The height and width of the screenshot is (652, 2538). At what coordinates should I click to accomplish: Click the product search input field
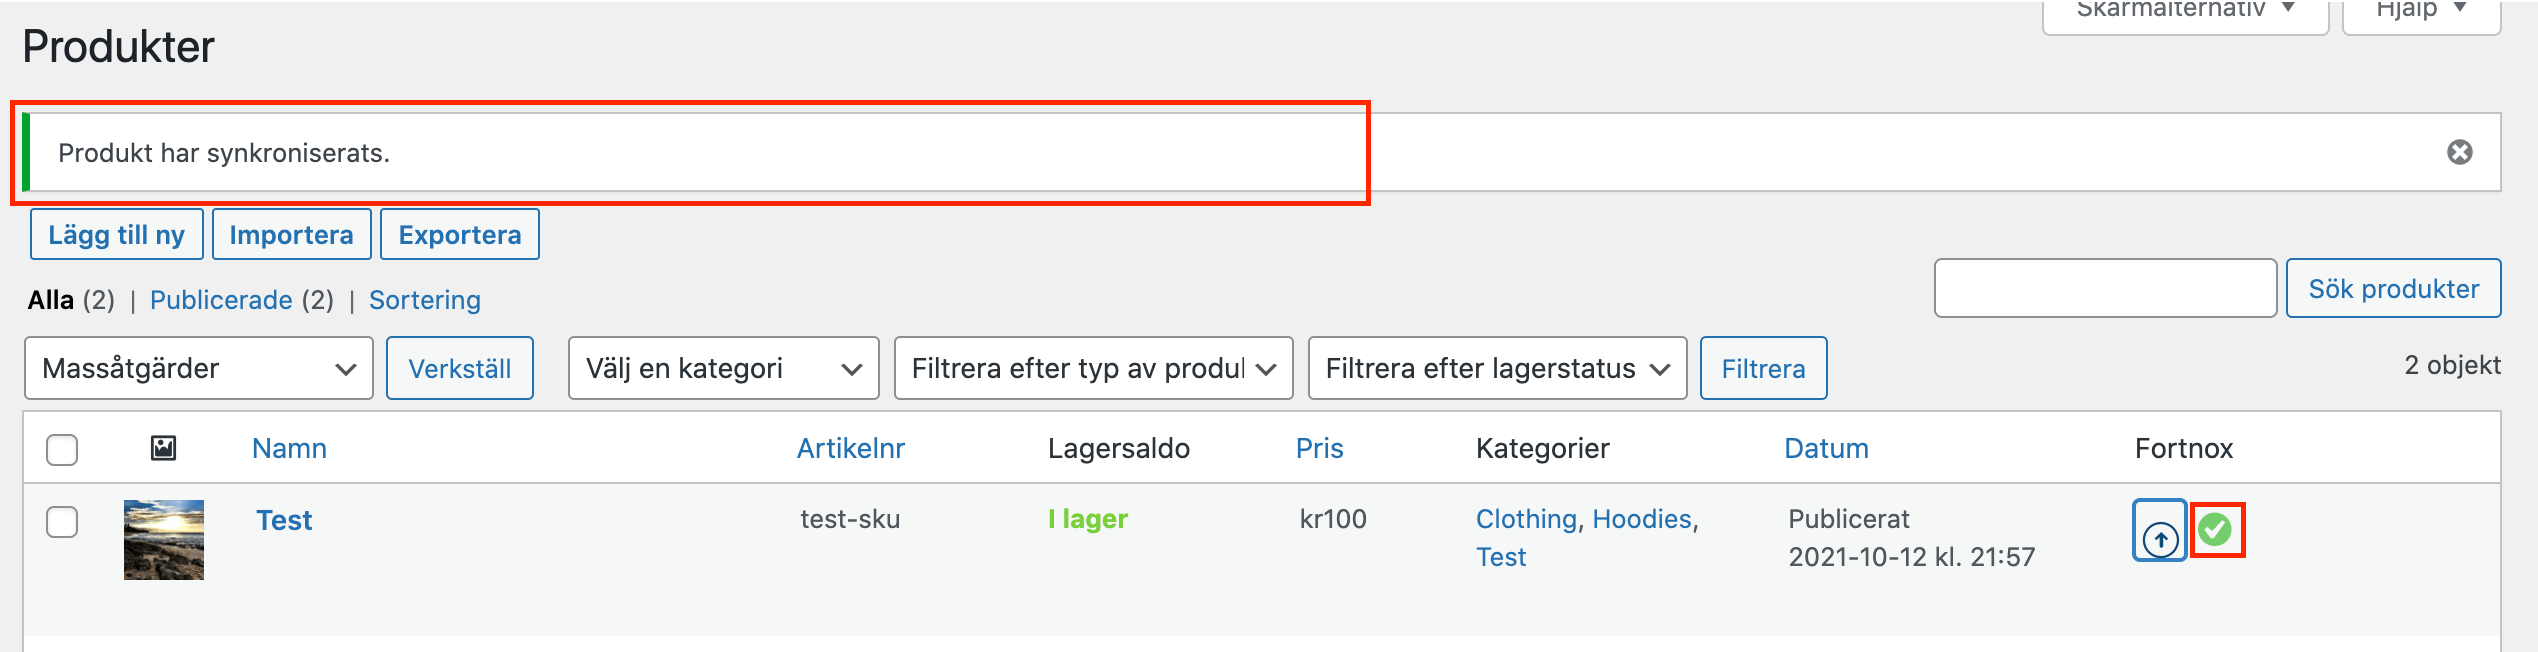[x=2105, y=288]
